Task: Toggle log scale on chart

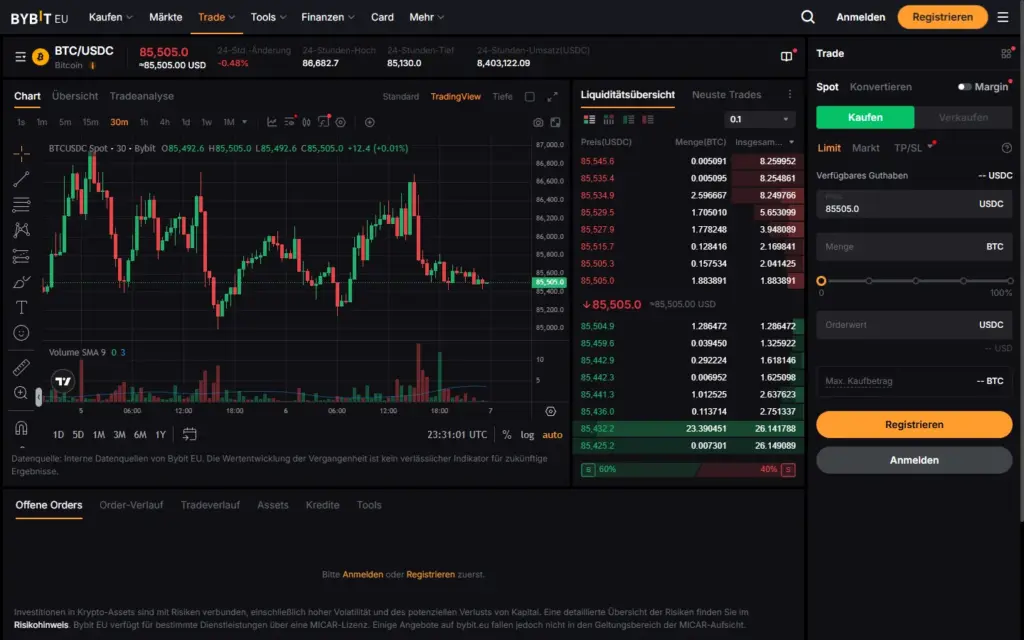Action: point(527,435)
